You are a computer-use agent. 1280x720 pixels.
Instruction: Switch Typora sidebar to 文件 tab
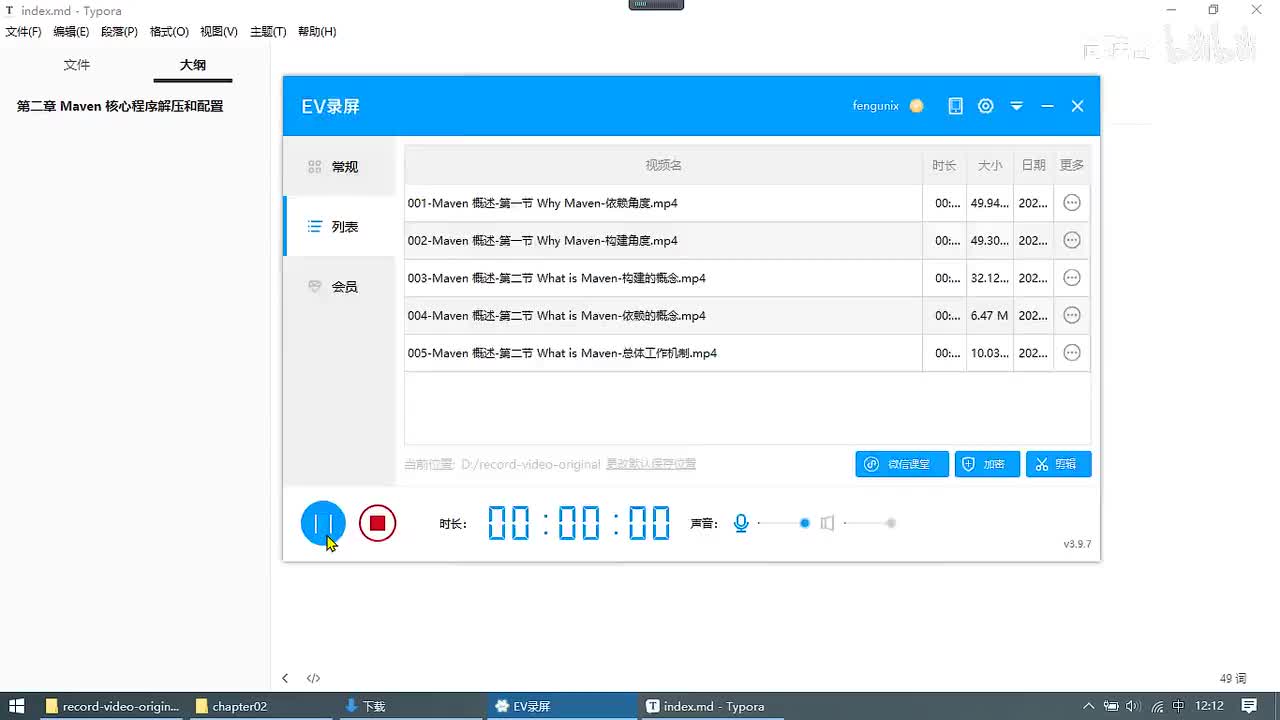tap(77, 65)
